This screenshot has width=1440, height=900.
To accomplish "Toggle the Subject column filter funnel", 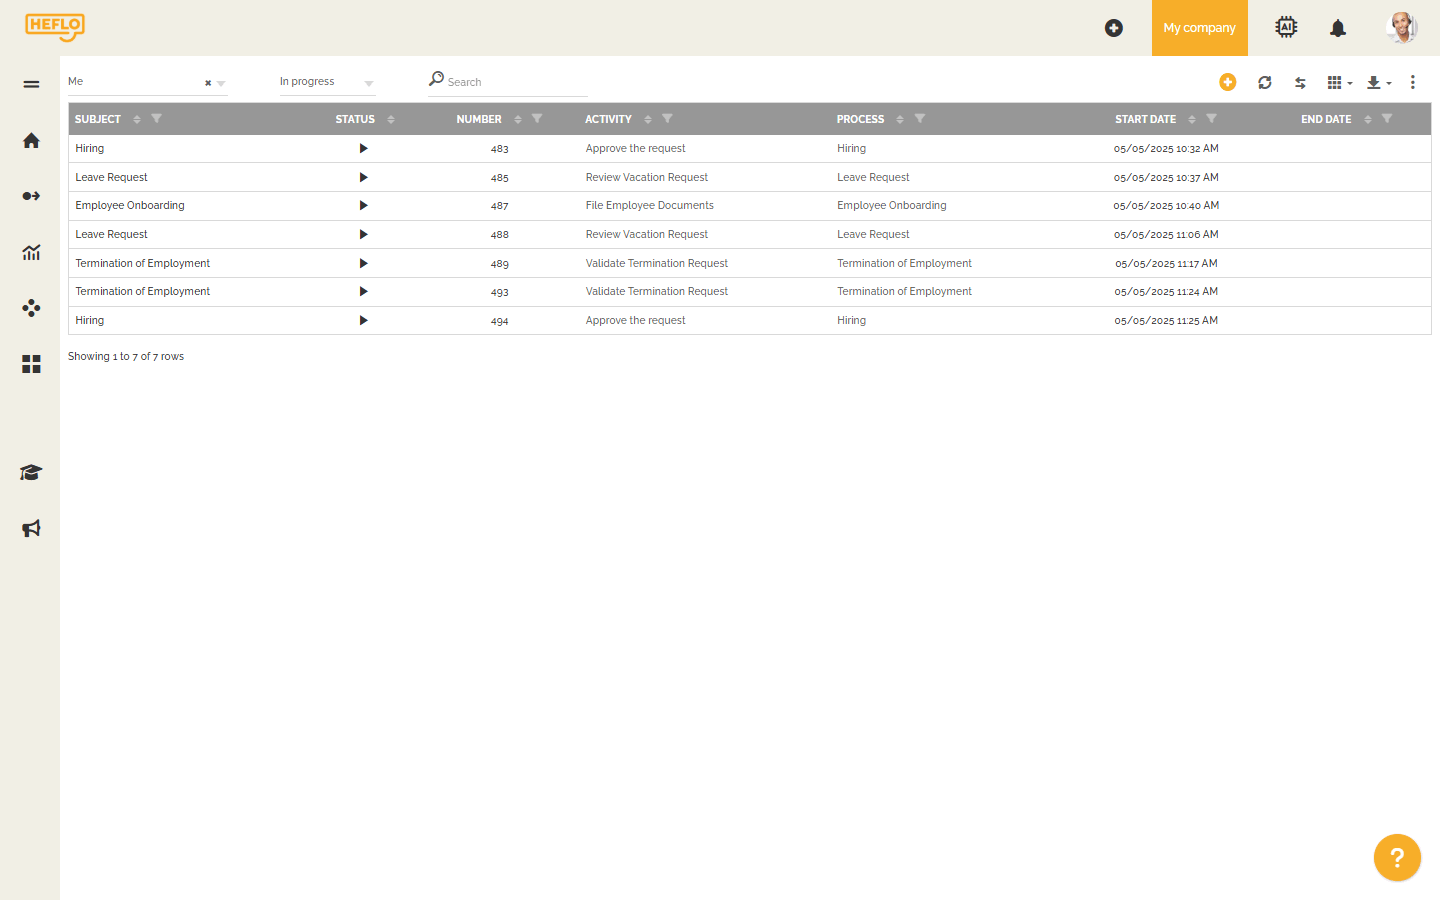I will coord(156,119).
